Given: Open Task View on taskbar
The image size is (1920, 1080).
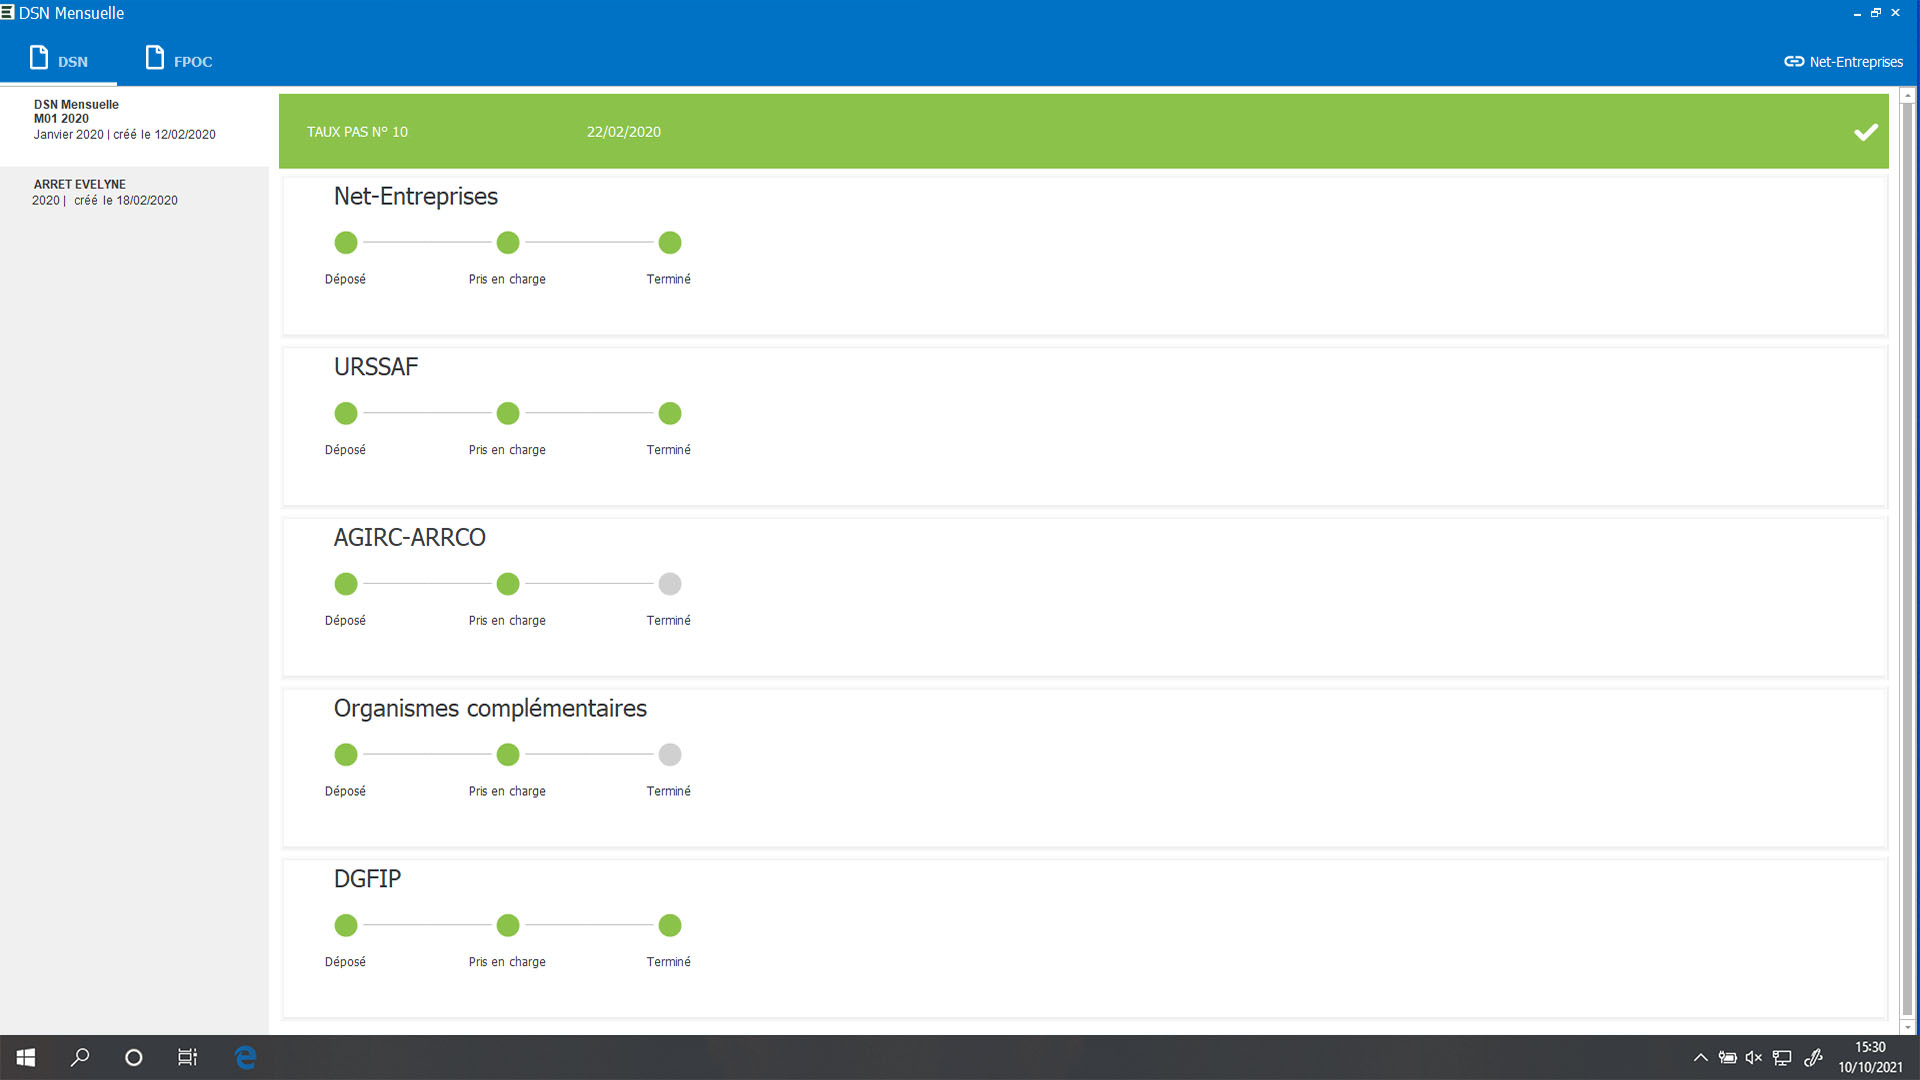Looking at the screenshot, I should click(187, 1057).
